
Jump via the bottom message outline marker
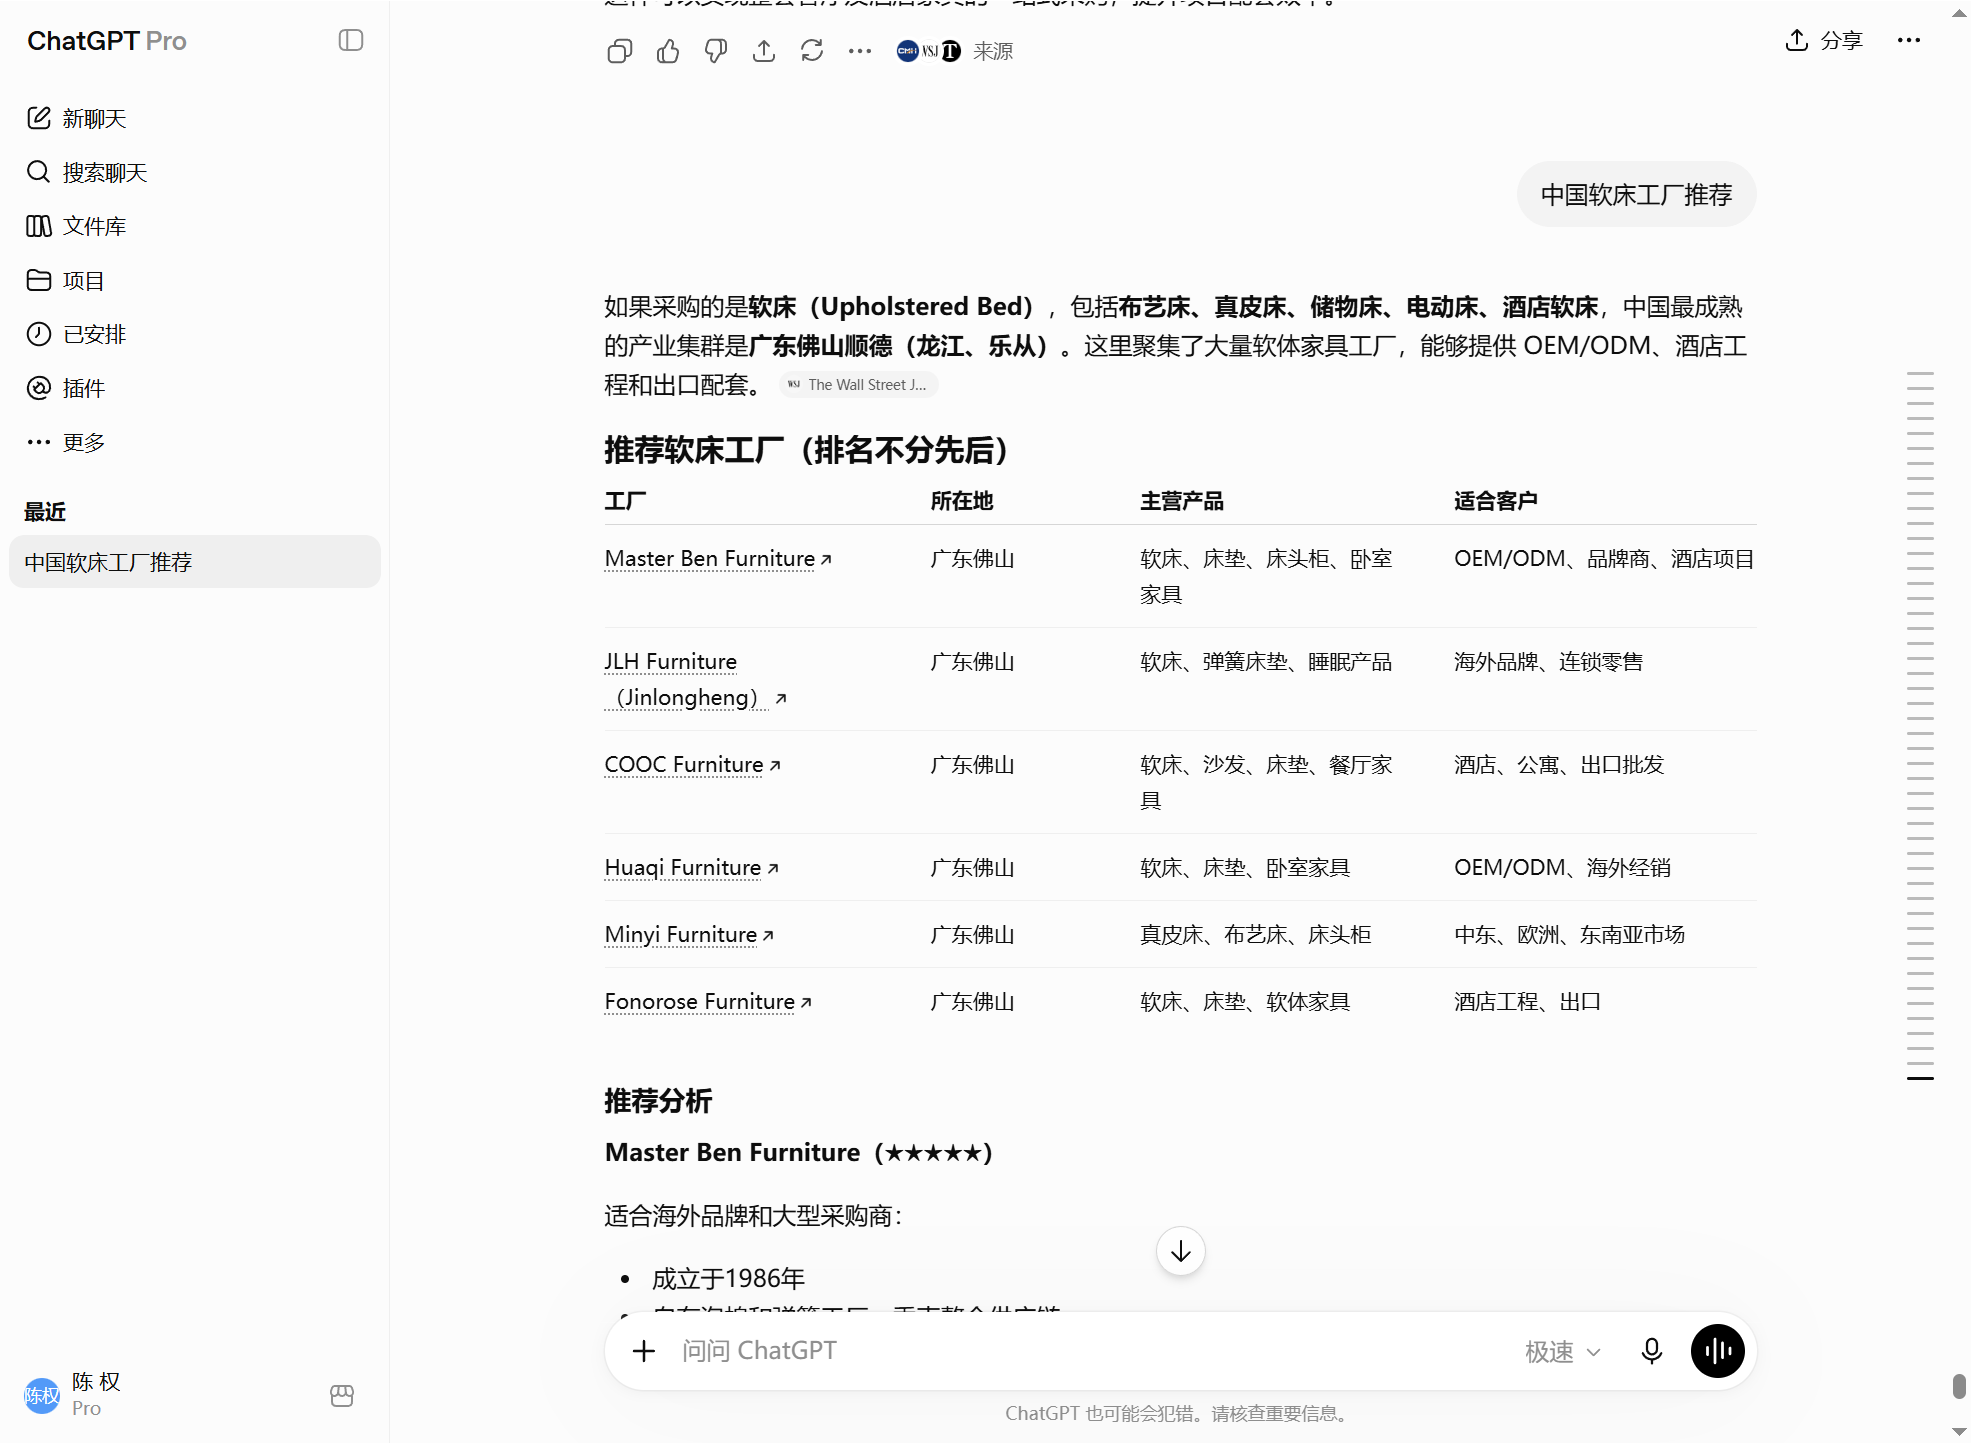pos(1920,1078)
